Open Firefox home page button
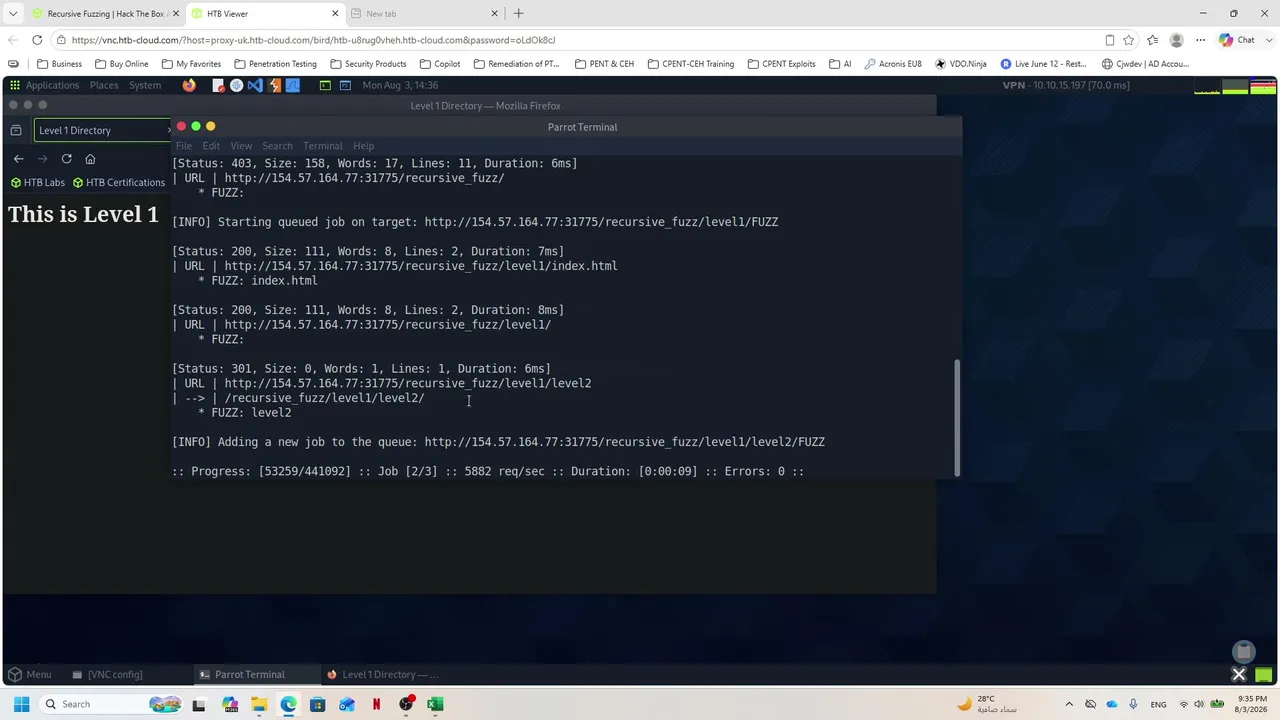The height and width of the screenshot is (720, 1280). (x=90, y=158)
